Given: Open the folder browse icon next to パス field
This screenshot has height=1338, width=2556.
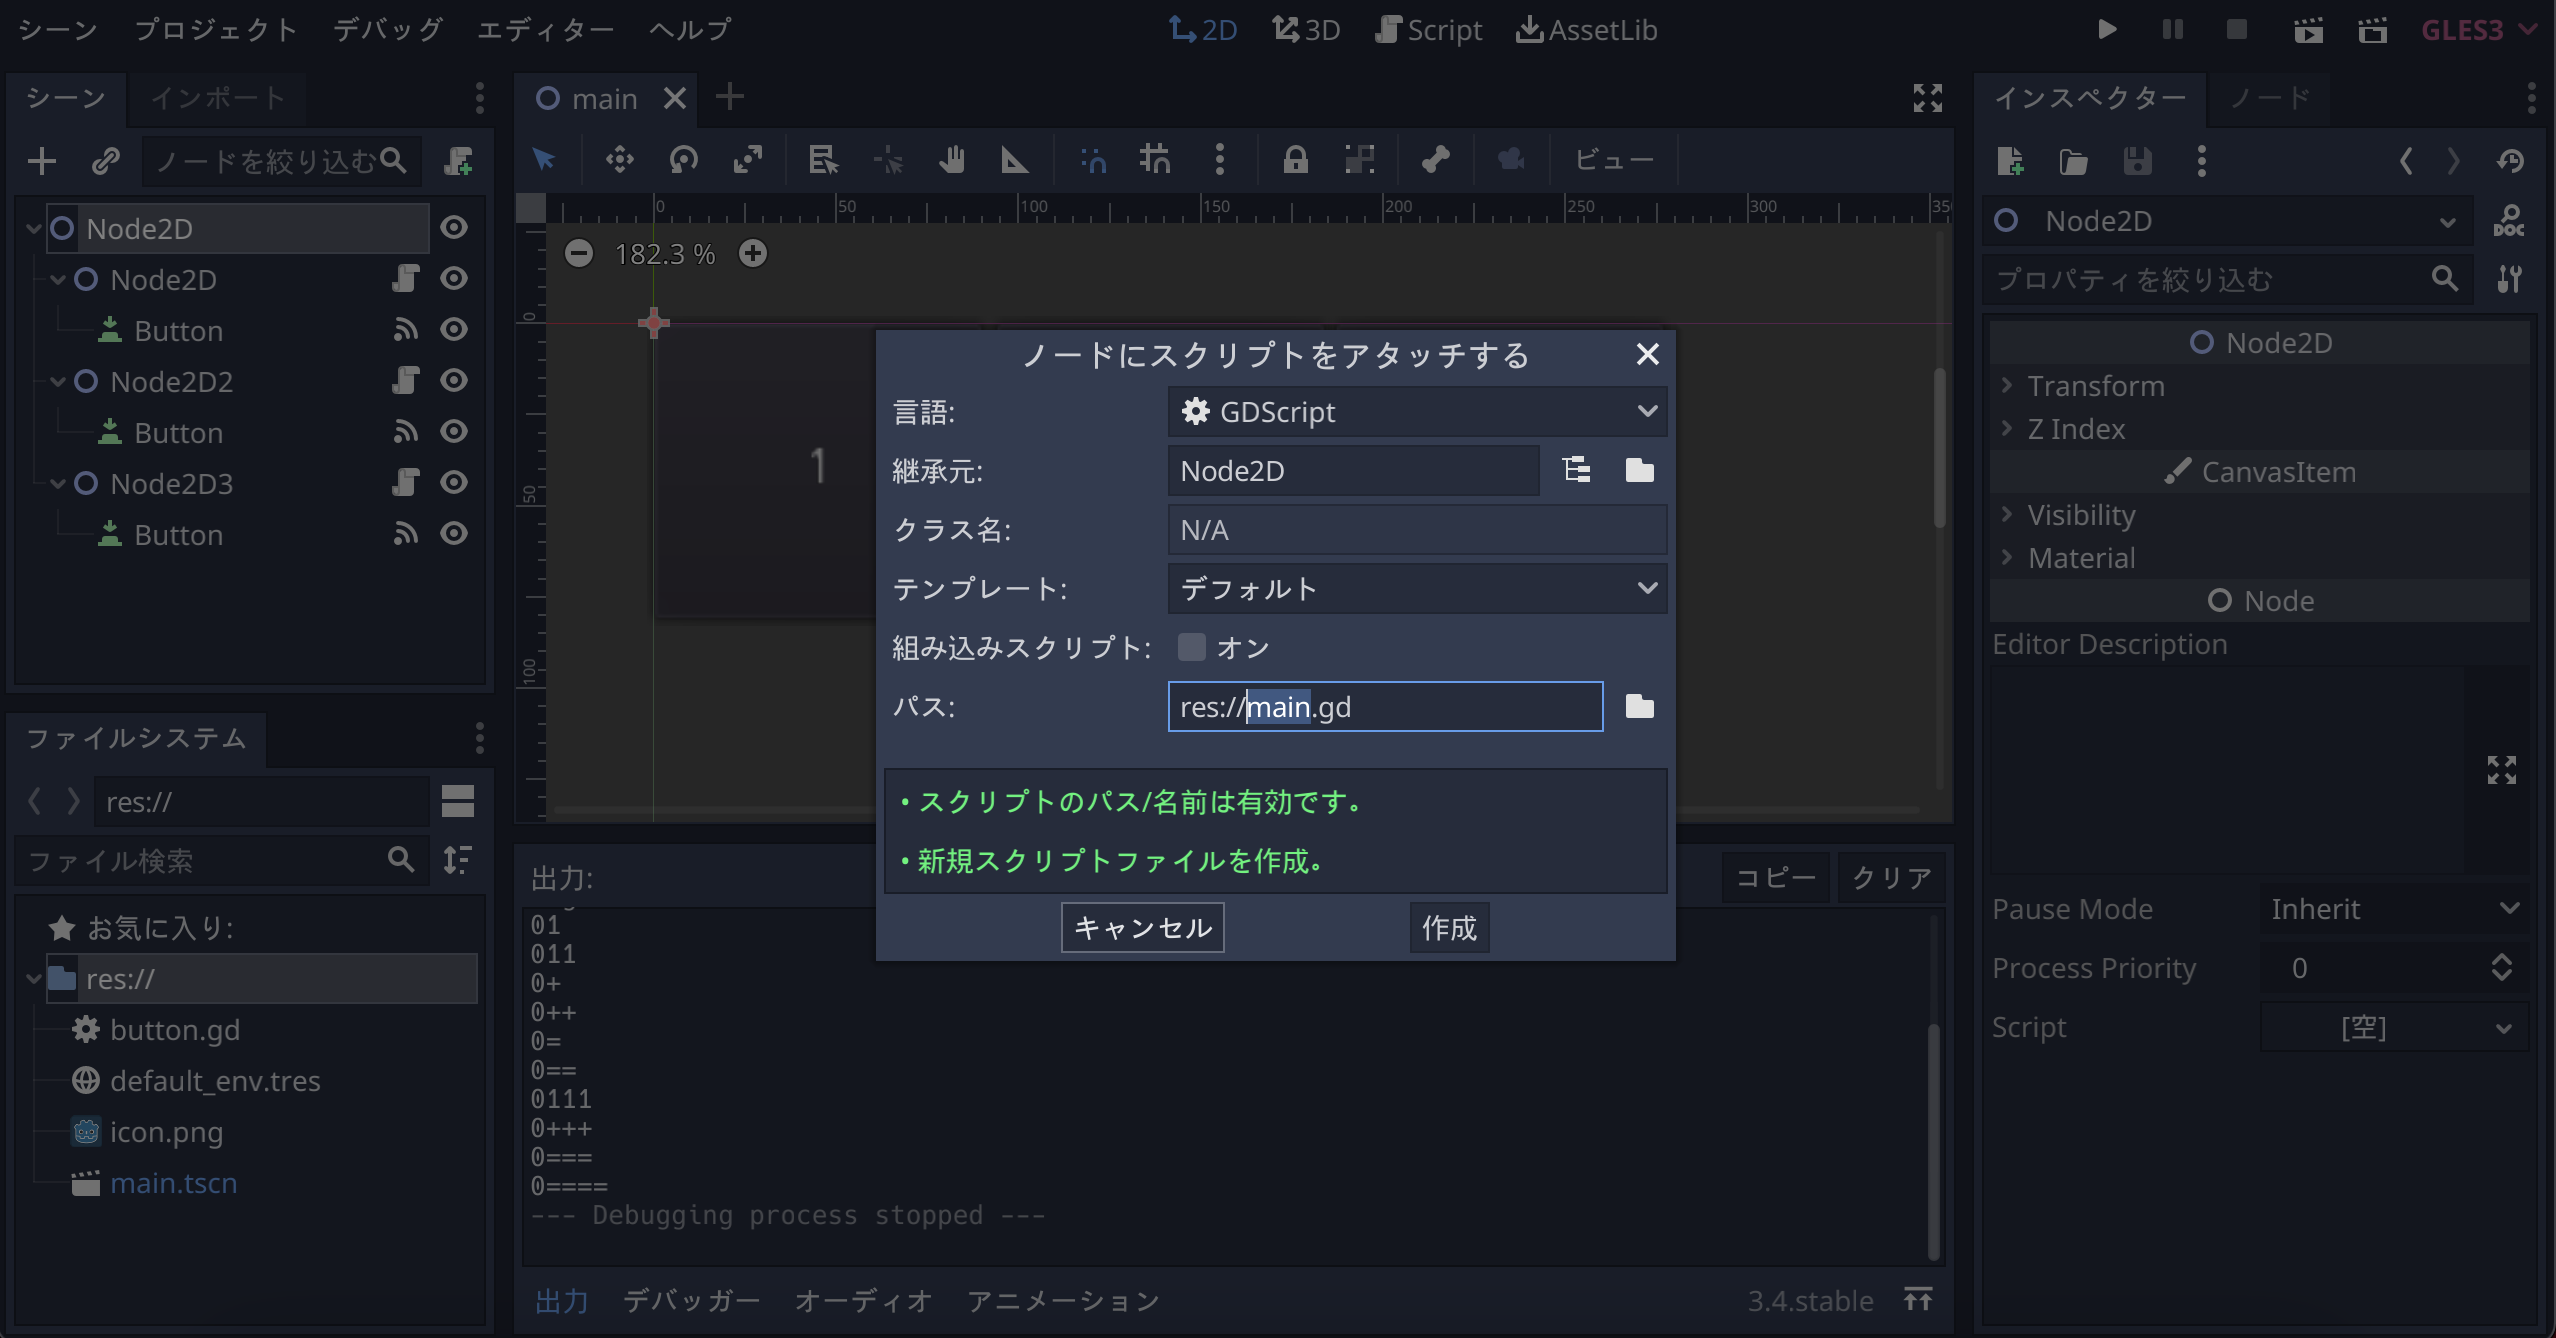Looking at the screenshot, I should (1637, 707).
